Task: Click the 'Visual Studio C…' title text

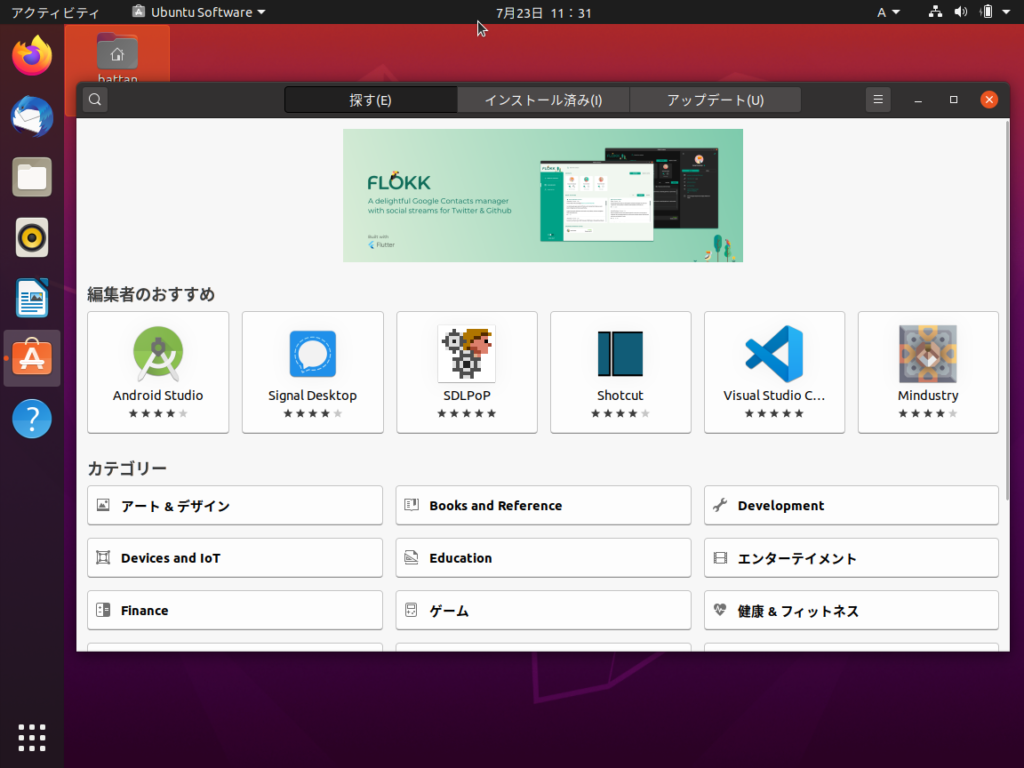Action: click(774, 395)
